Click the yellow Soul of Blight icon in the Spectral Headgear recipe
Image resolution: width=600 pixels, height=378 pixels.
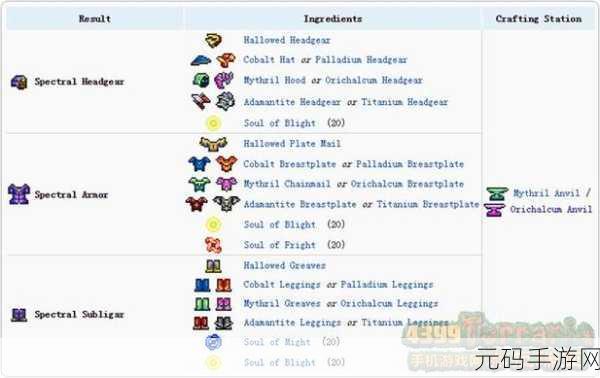coord(213,123)
